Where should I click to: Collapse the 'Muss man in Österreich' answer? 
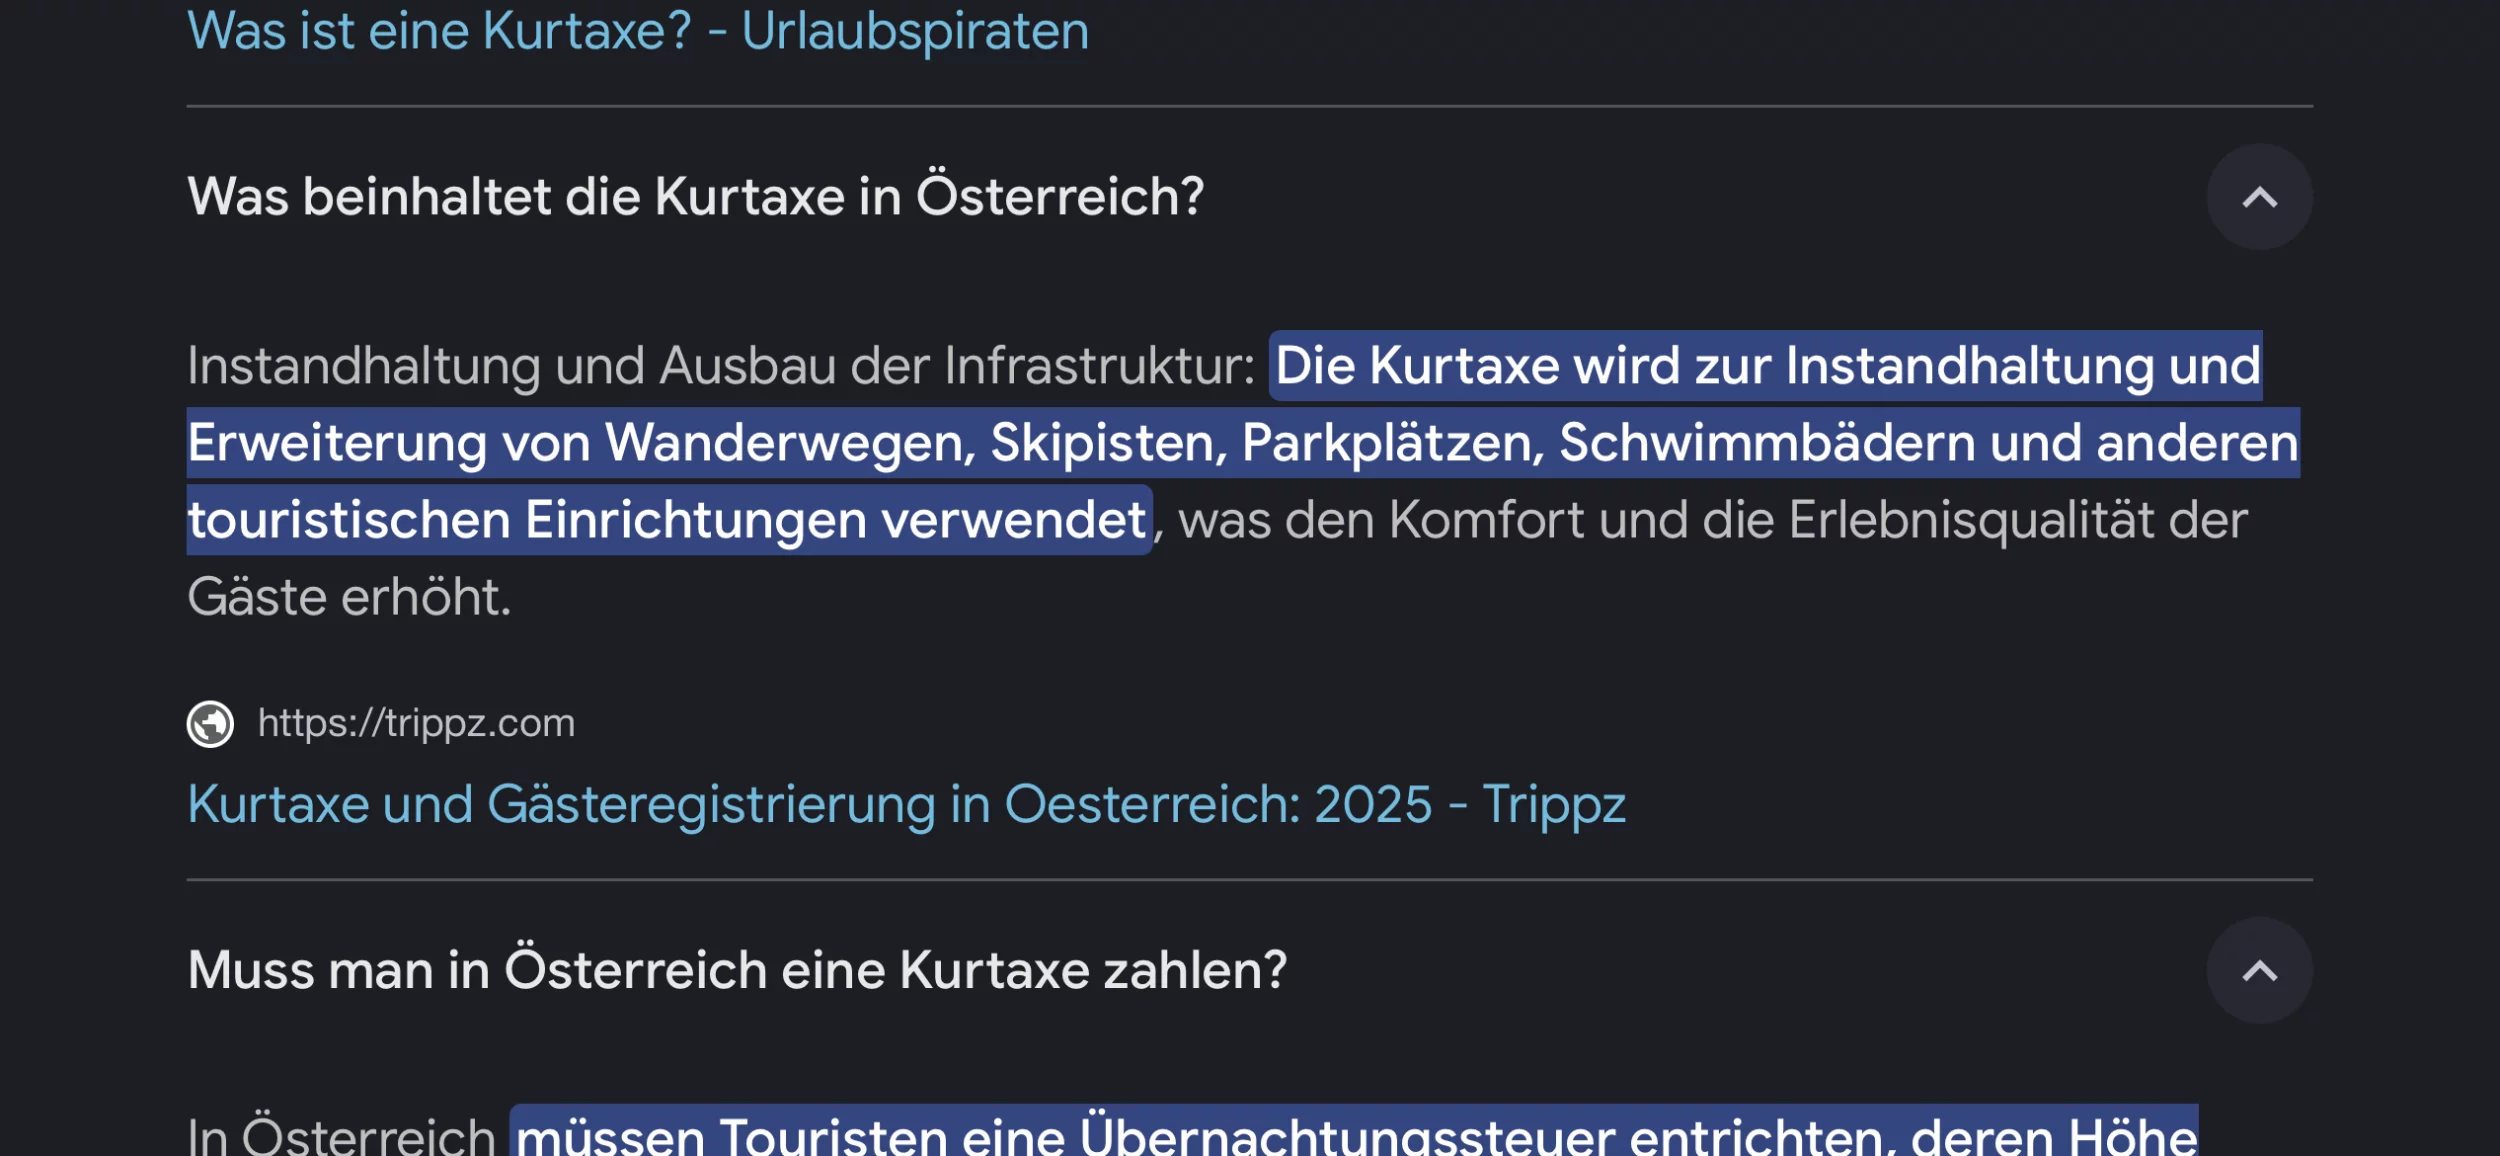pyautogui.click(x=2259, y=971)
